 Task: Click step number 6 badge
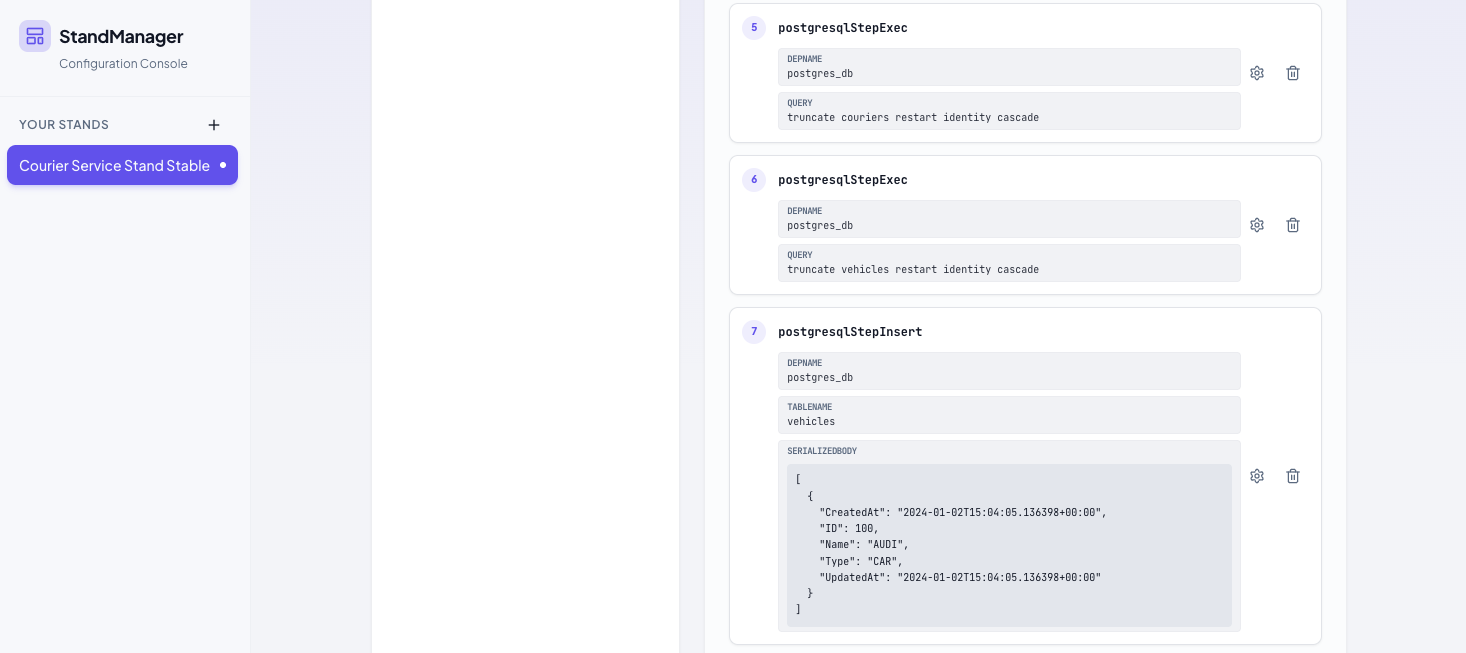(754, 180)
